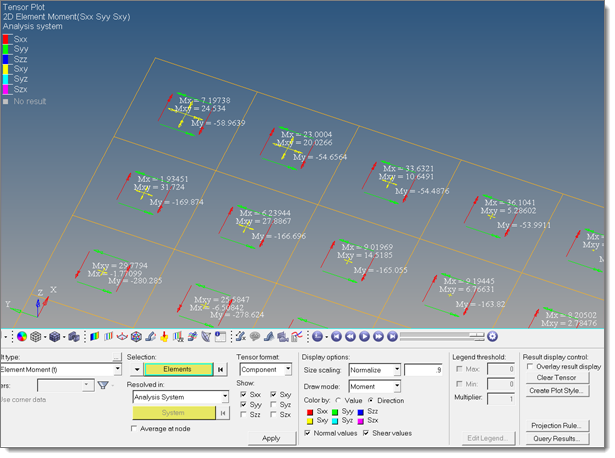Click the red Sxx color swatch

click(x=309, y=411)
